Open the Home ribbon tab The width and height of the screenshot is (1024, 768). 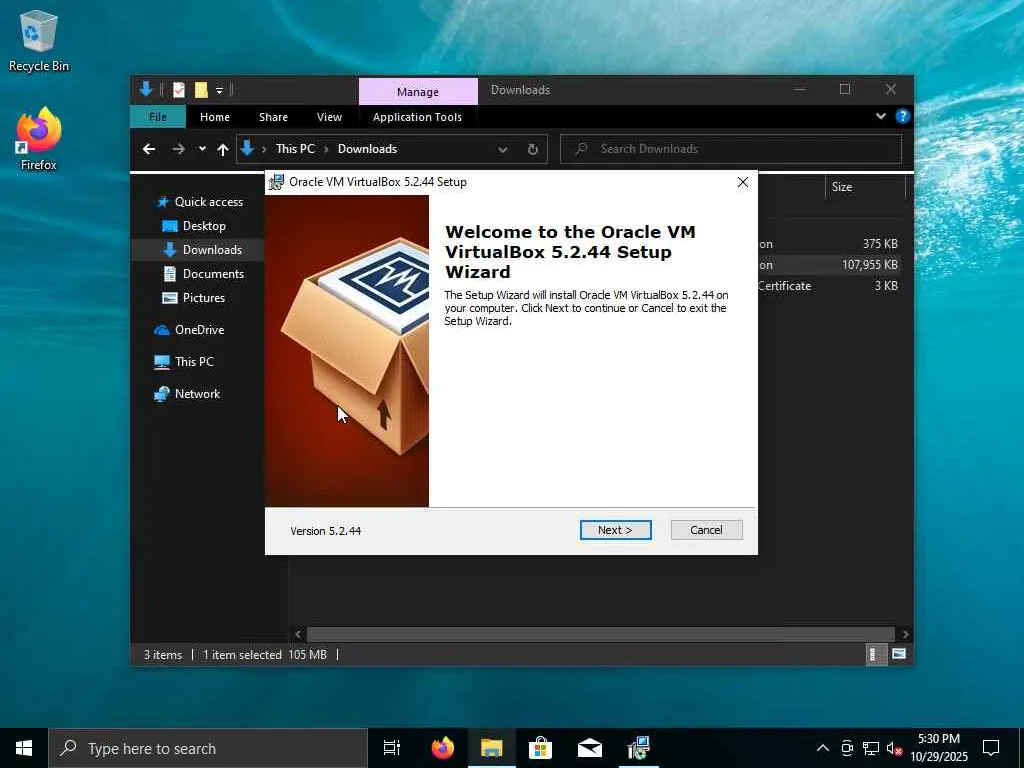pos(215,117)
